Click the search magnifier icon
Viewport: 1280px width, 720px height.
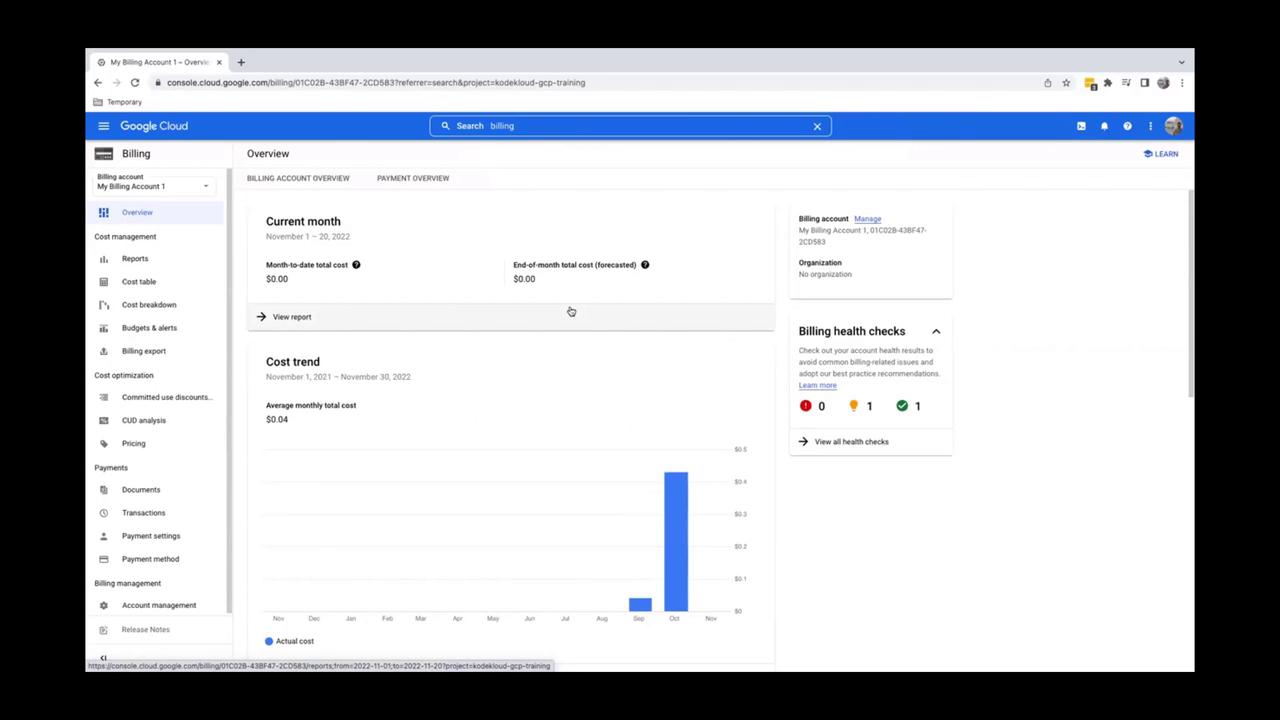445,126
